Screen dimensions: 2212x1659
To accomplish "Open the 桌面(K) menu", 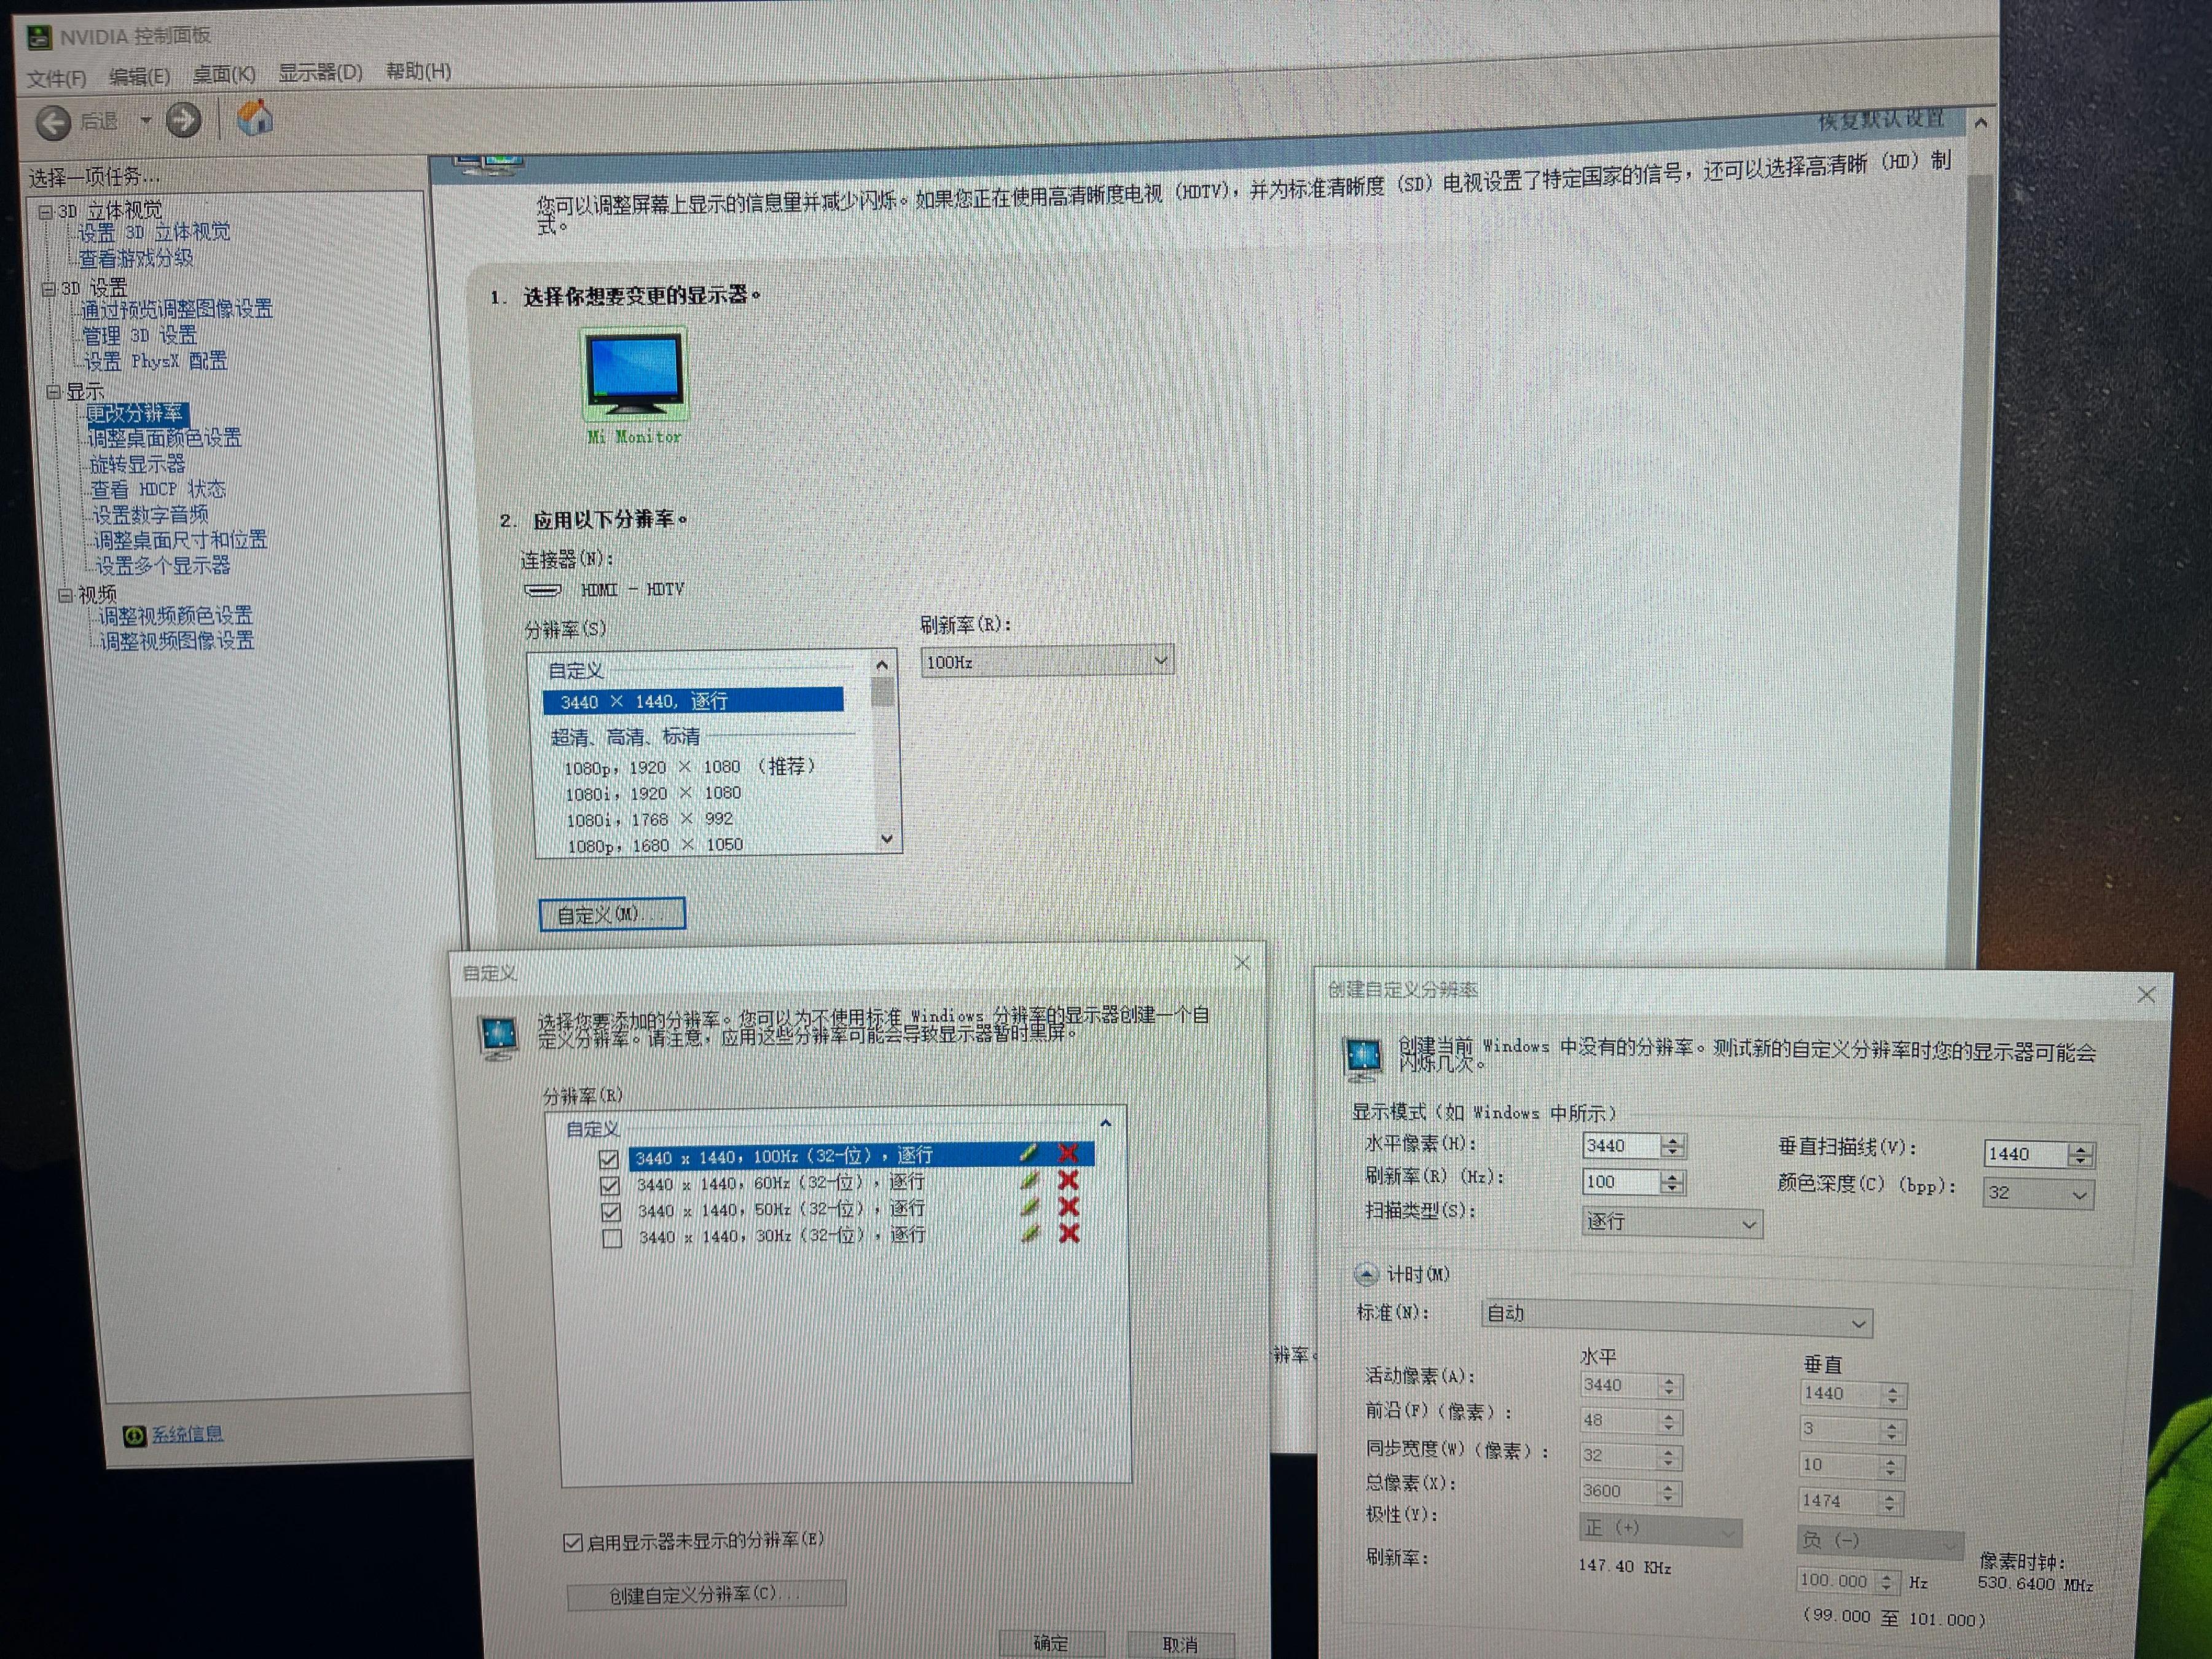I will (x=224, y=75).
